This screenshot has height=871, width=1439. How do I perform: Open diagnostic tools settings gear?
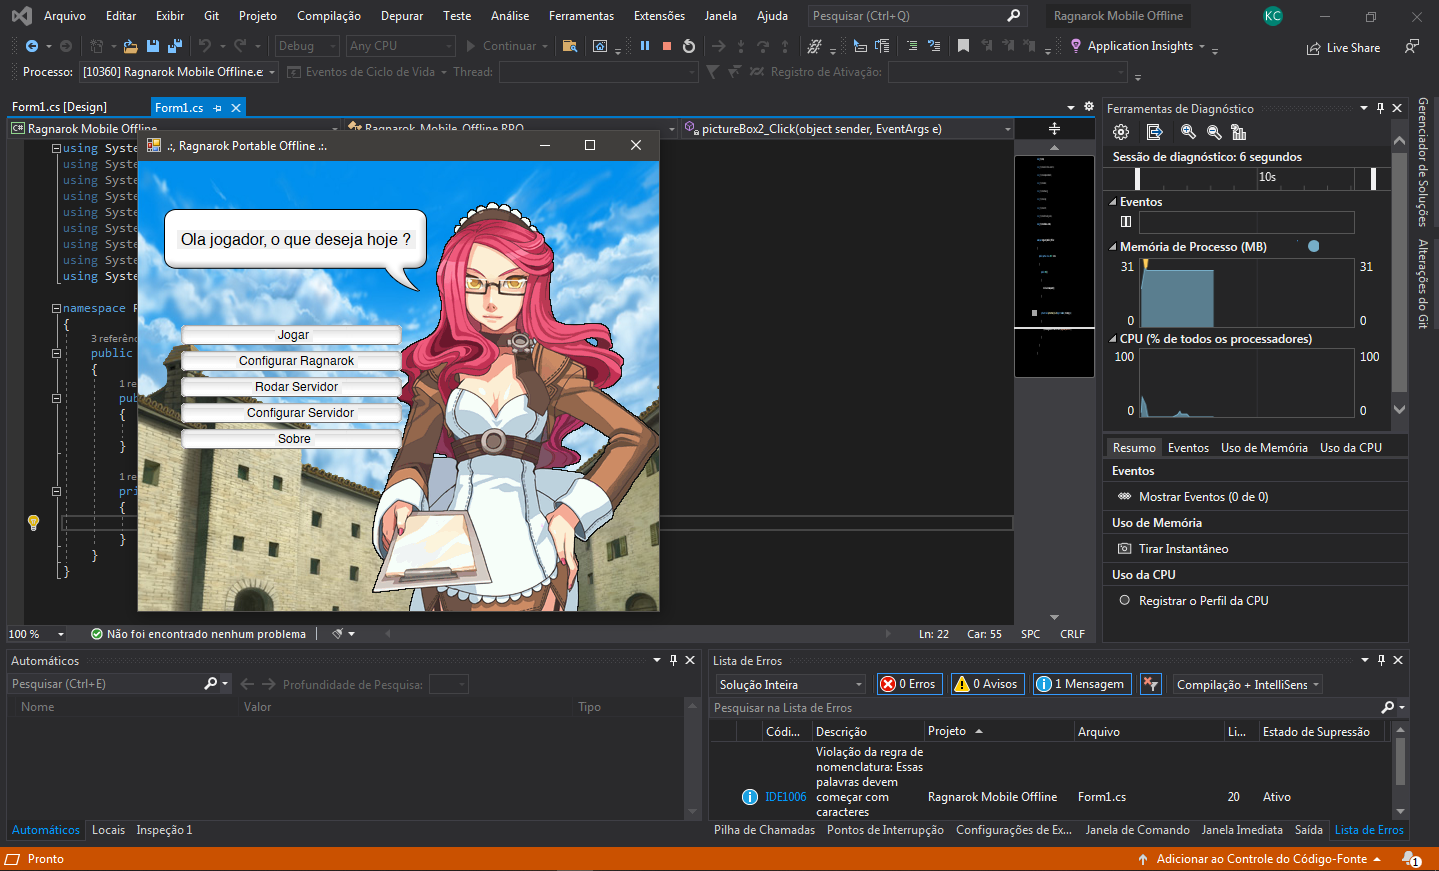[1121, 132]
